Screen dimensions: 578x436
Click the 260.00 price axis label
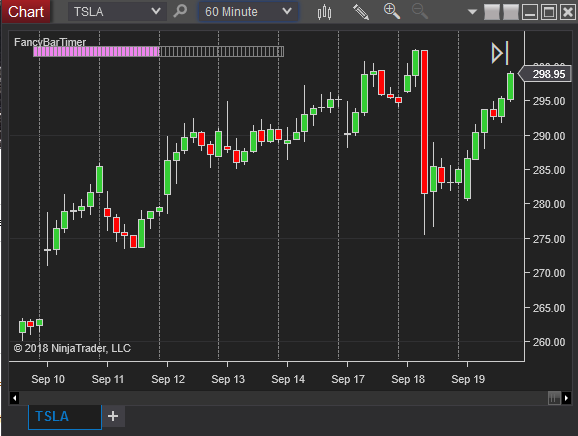tap(549, 342)
